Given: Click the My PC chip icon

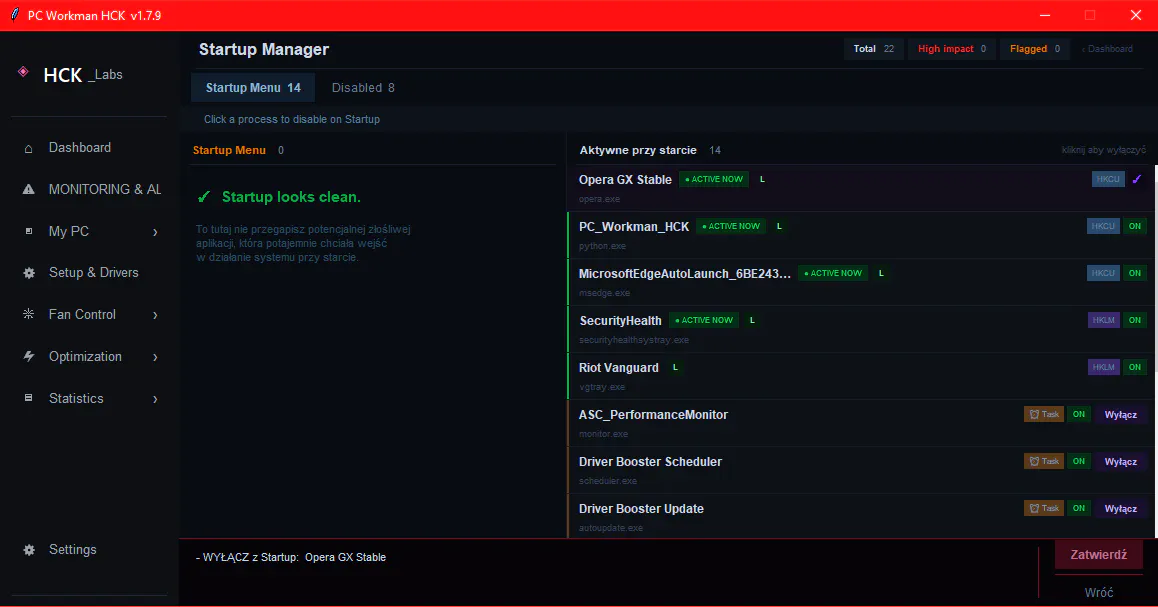Looking at the screenshot, I should pyautogui.click(x=29, y=231).
